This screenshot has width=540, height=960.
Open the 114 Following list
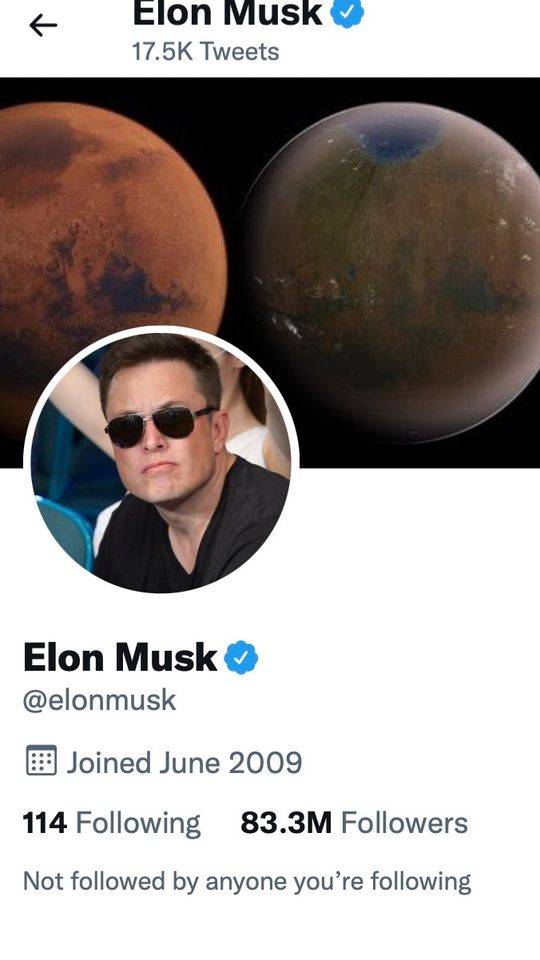pyautogui.click(x=111, y=823)
